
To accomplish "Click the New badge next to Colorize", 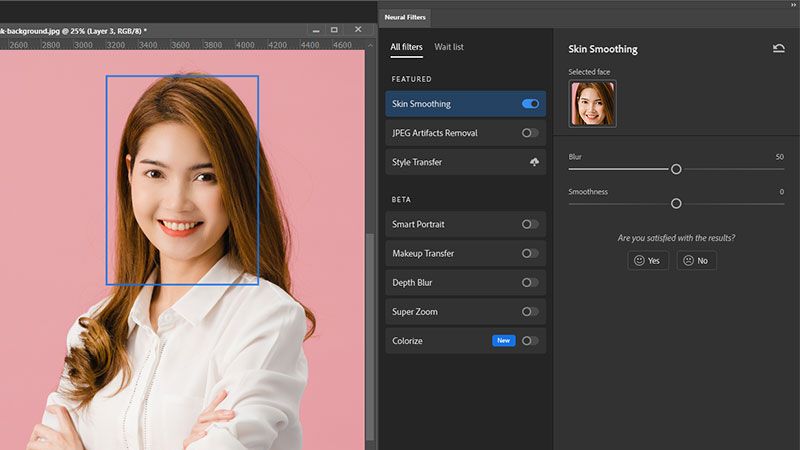I will [503, 341].
